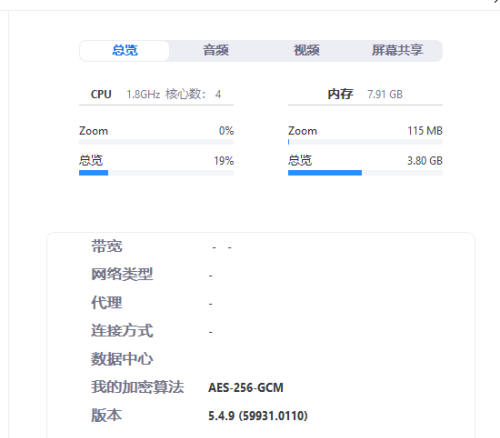Click the 带宽 label

click(107, 247)
